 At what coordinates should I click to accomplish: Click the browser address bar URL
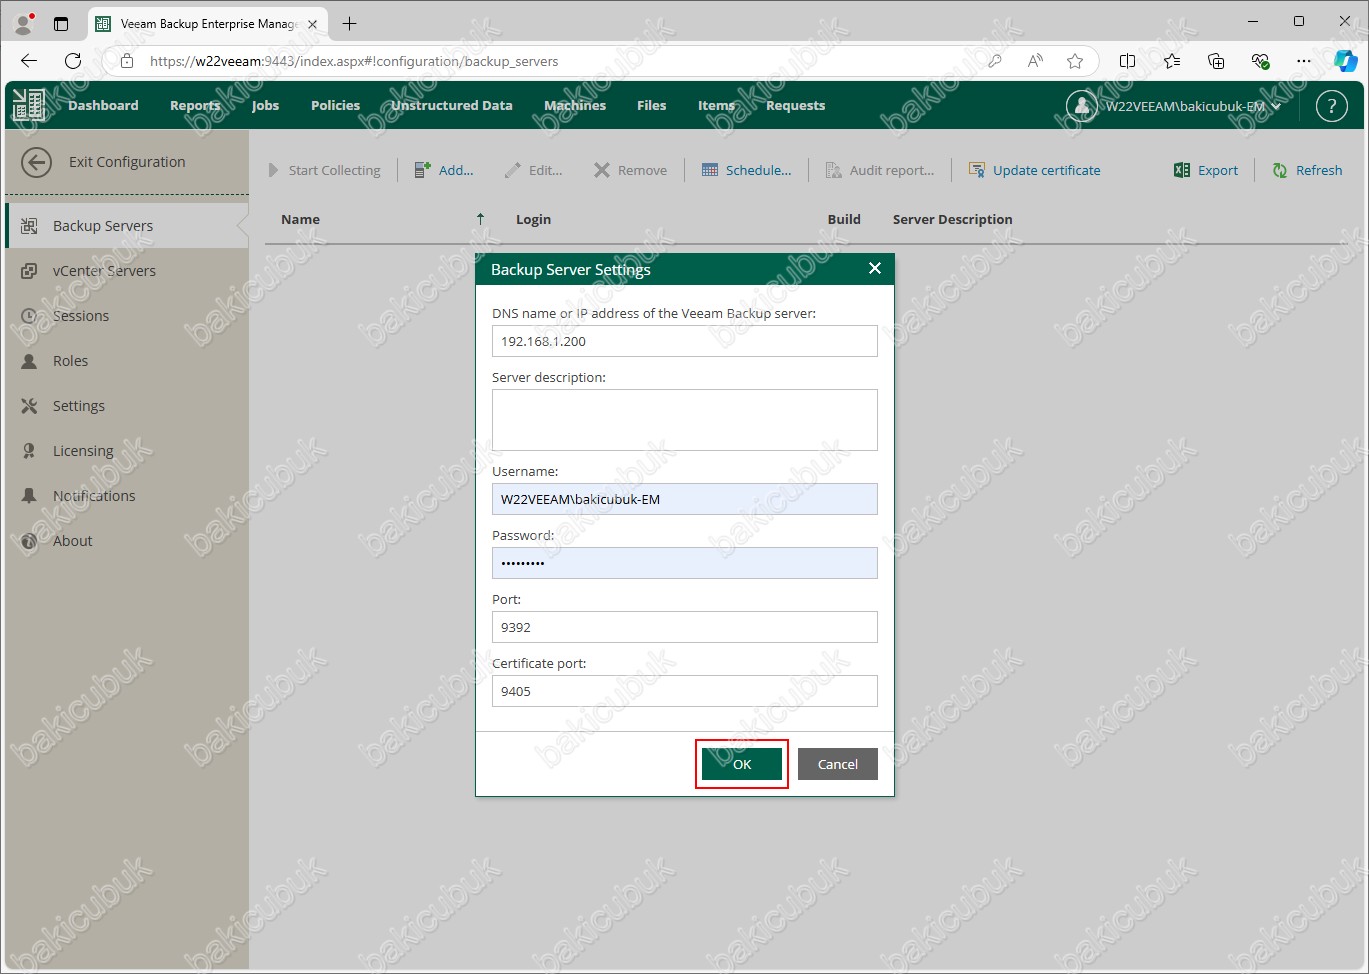click(354, 61)
